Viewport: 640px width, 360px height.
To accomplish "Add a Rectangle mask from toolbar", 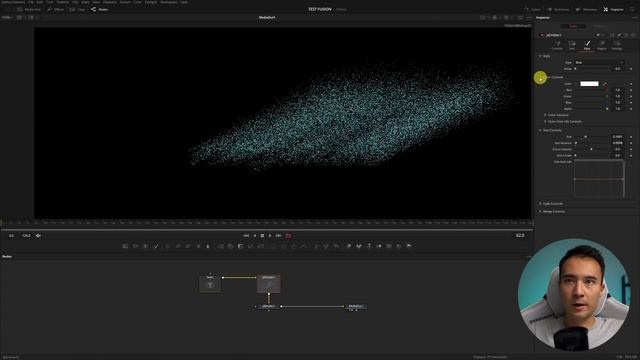I will [273, 246].
